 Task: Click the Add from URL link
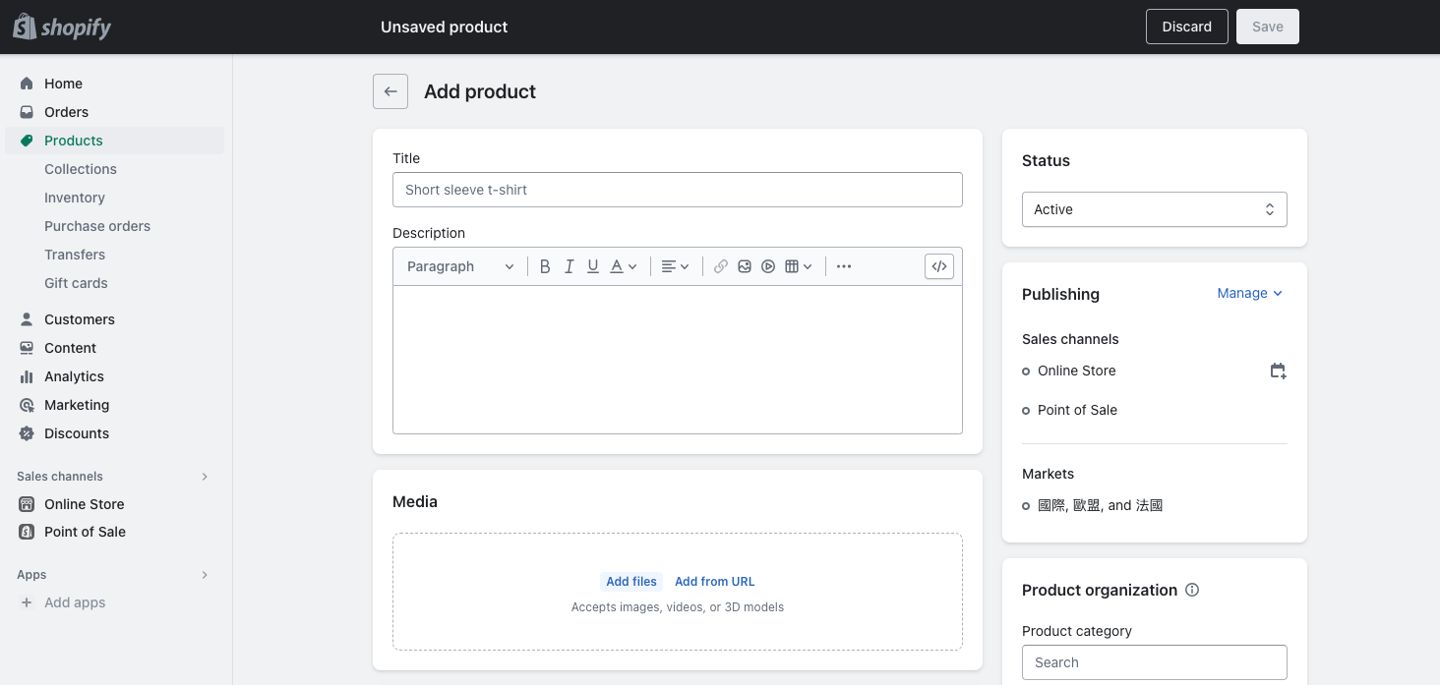714,581
